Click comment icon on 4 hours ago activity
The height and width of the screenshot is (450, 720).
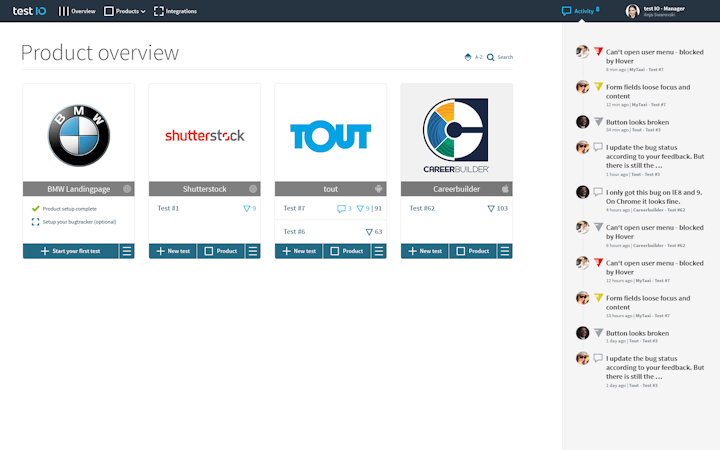(x=598, y=191)
